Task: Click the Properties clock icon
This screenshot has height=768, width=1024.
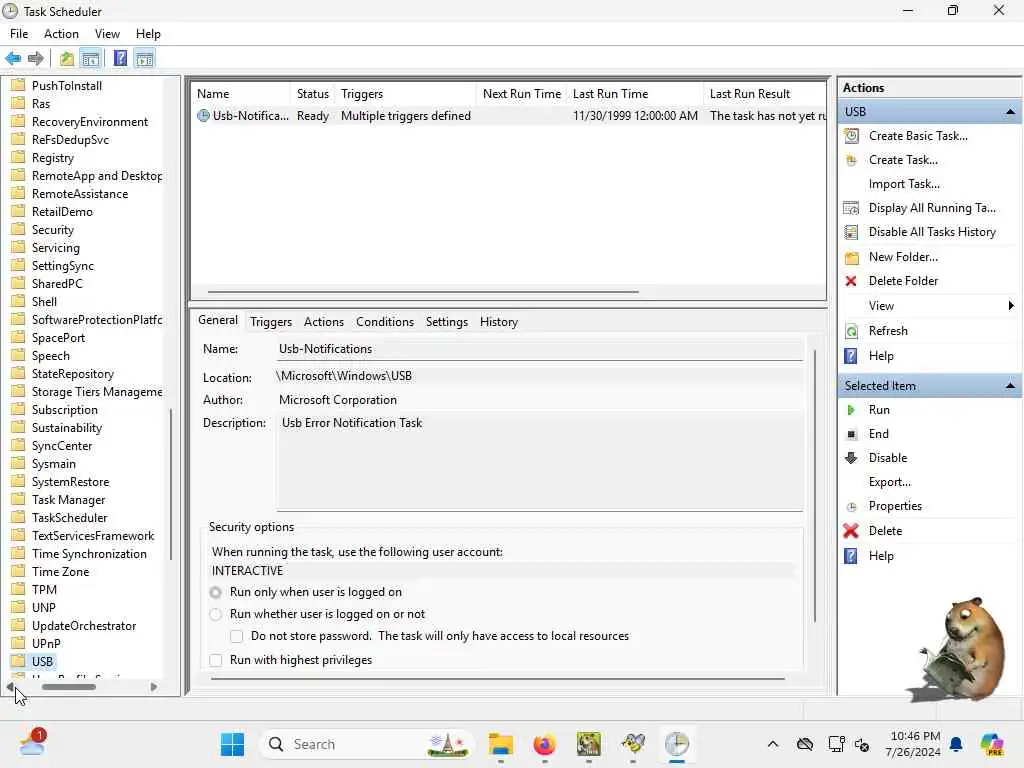Action: [852, 507]
